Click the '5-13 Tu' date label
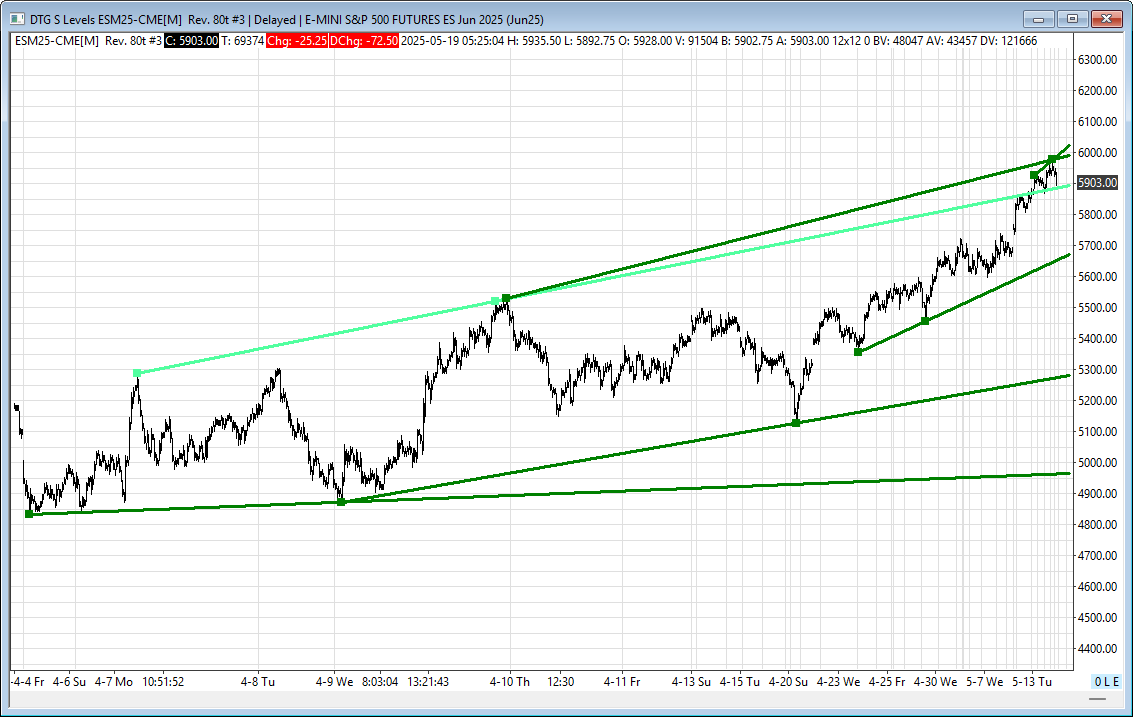The image size is (1133, 717). point(1032,682)
